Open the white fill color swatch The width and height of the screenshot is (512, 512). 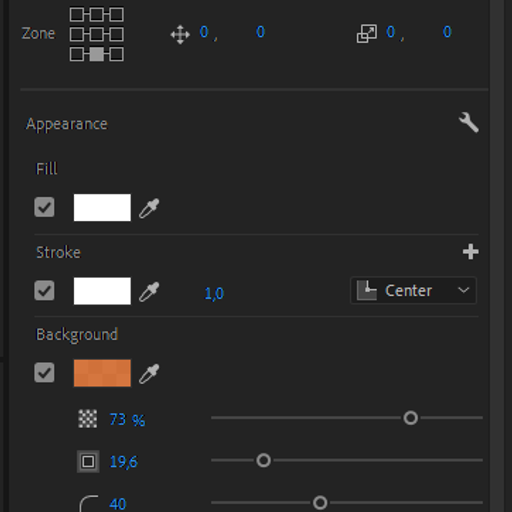click(102, 207)
